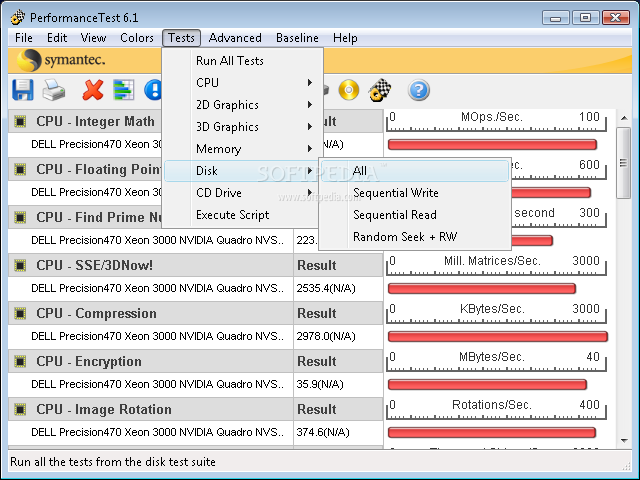The image size is (640, 480).
Task: Click the chip icon beside CPU - Encryption
Action: point(20,361)
